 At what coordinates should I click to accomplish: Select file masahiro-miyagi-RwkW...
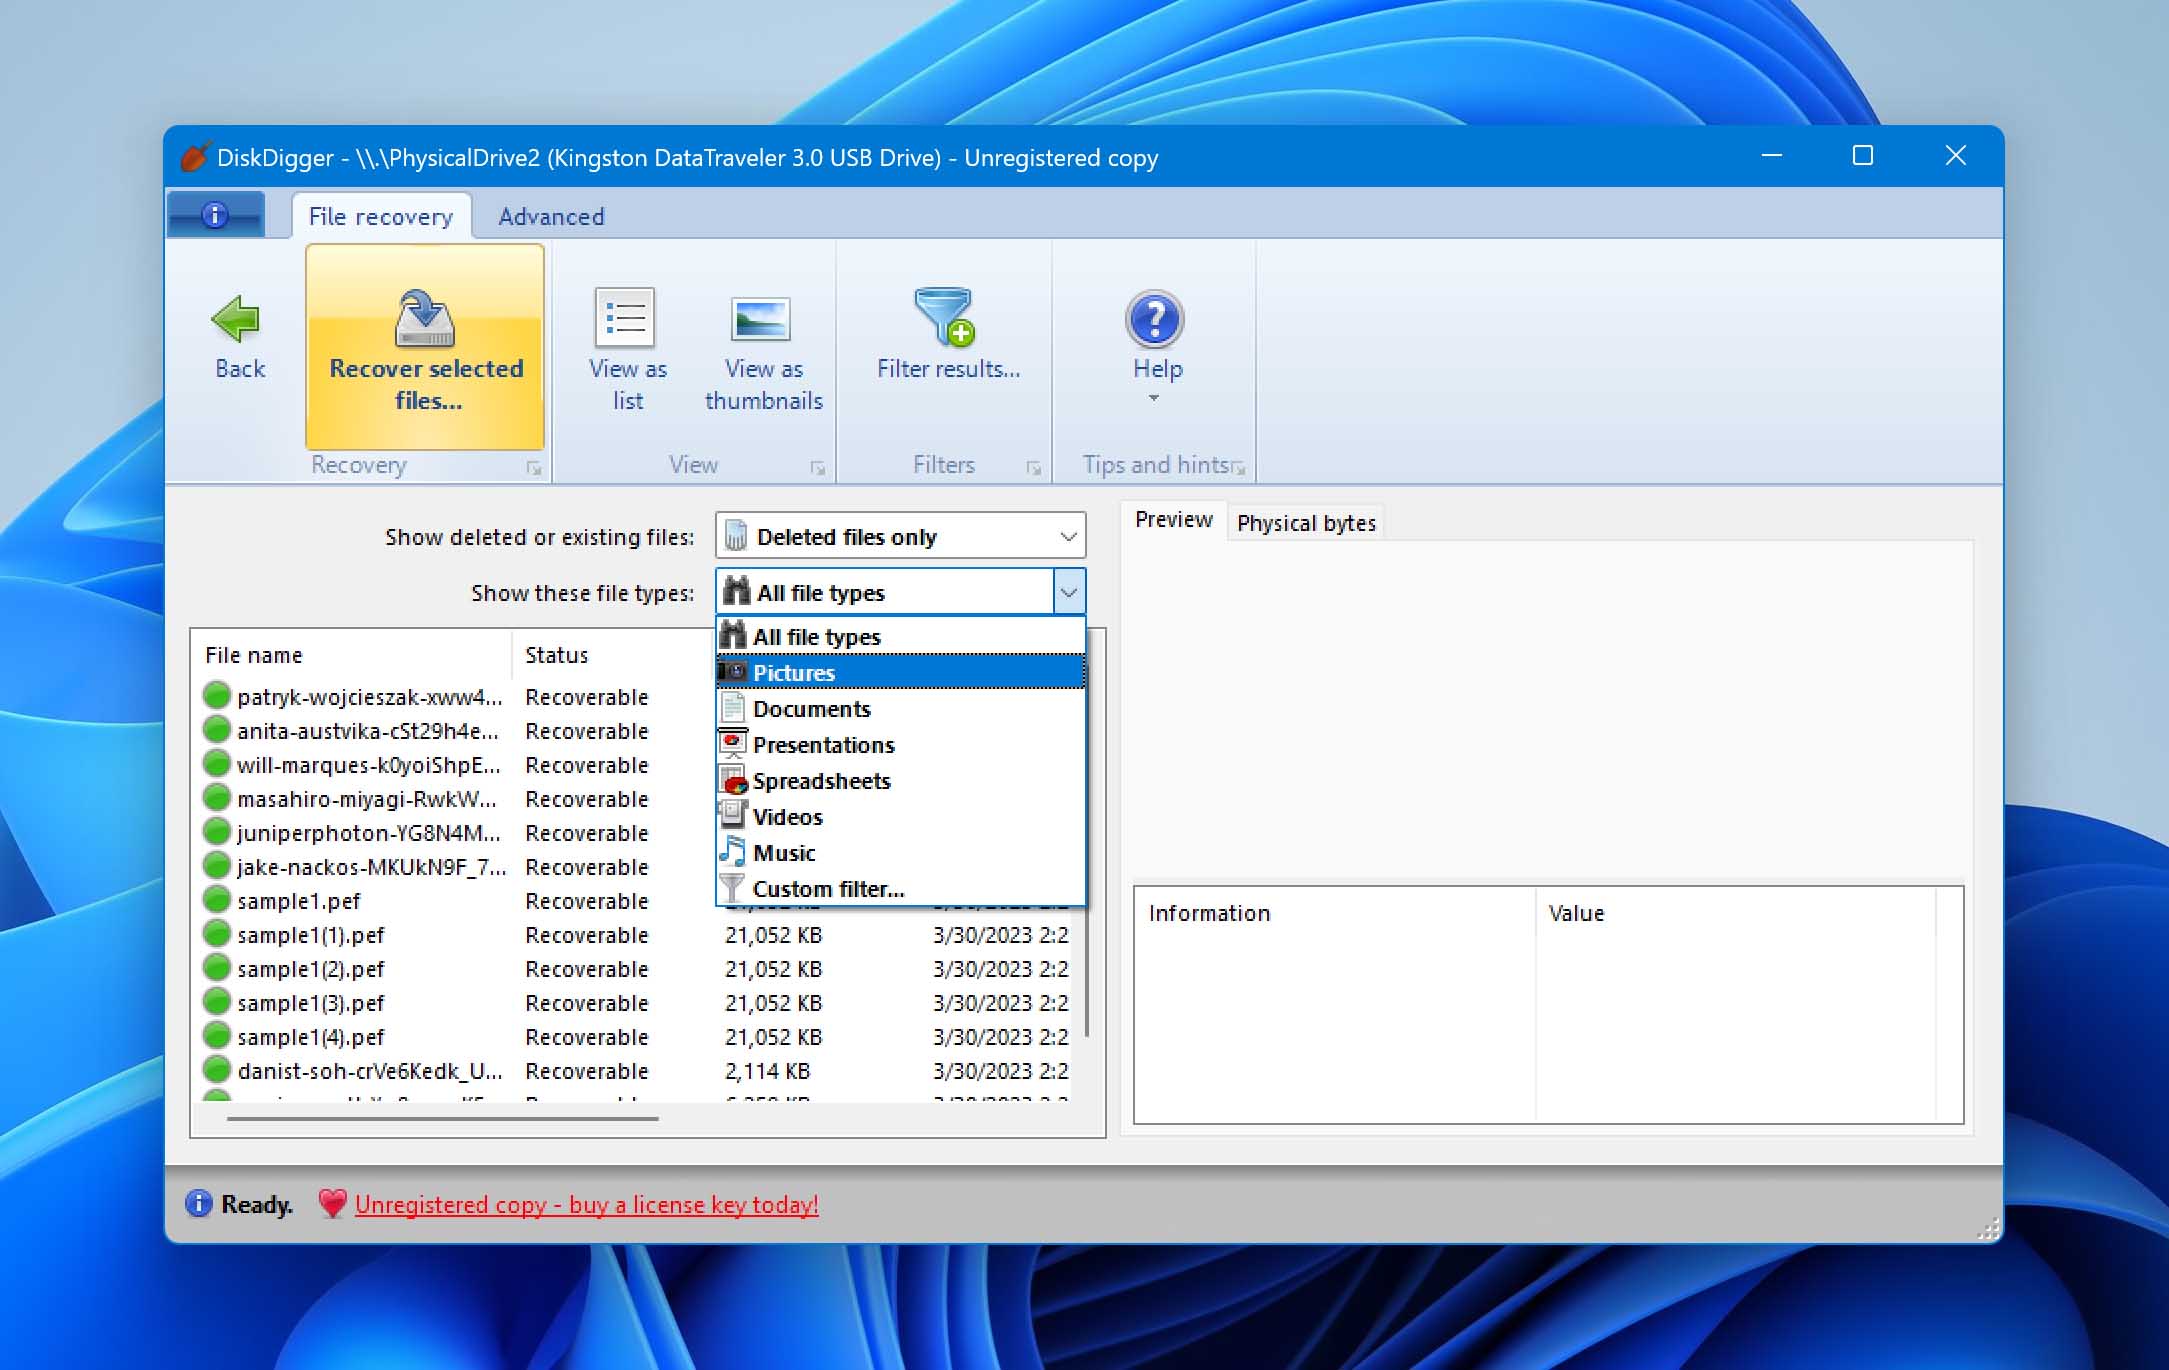(x=366, y=799)
